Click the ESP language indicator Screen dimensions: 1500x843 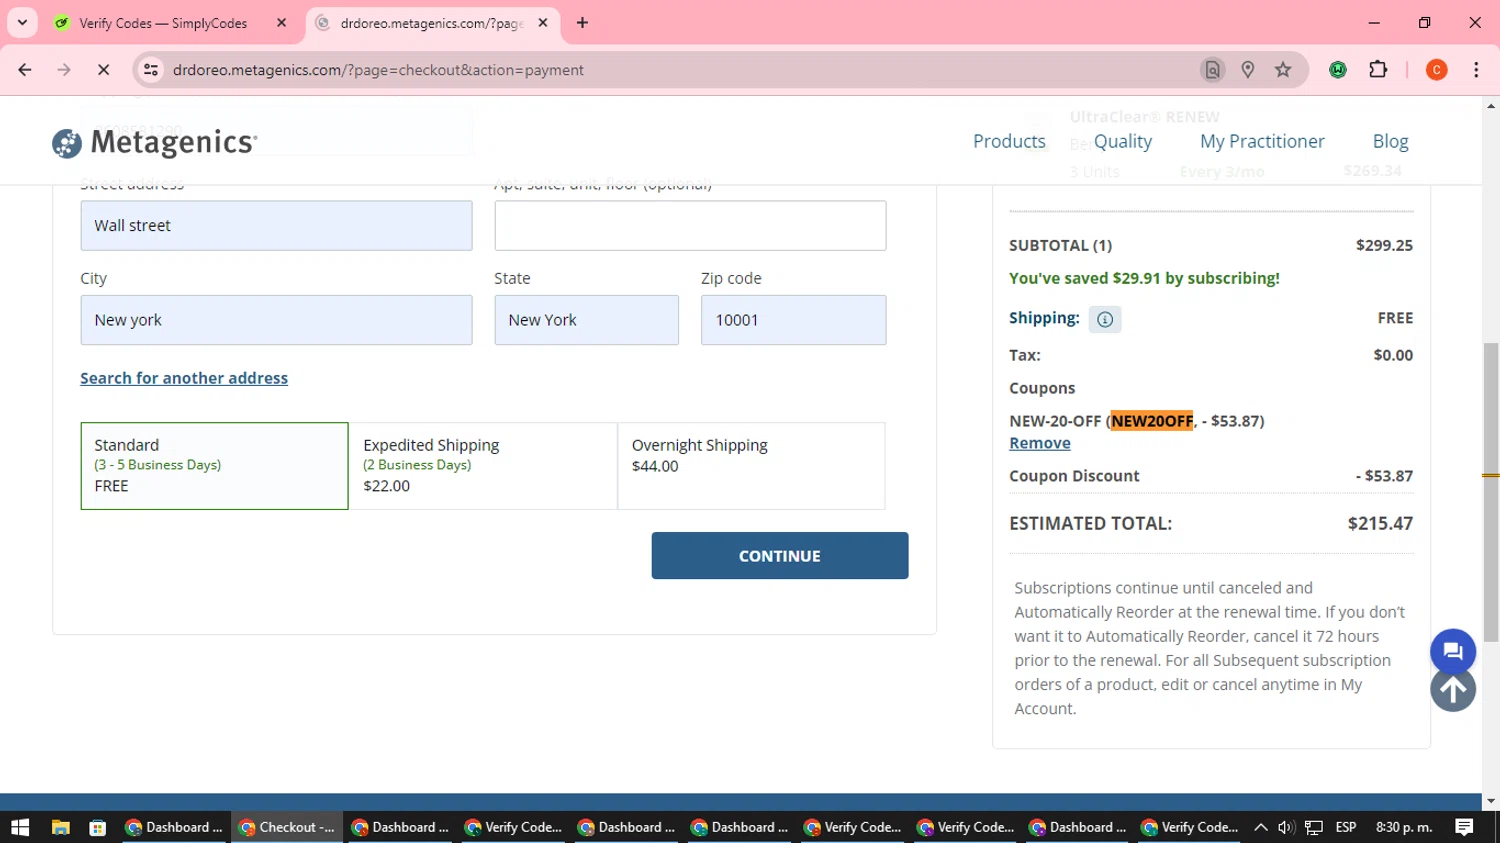click(1346, 827)
